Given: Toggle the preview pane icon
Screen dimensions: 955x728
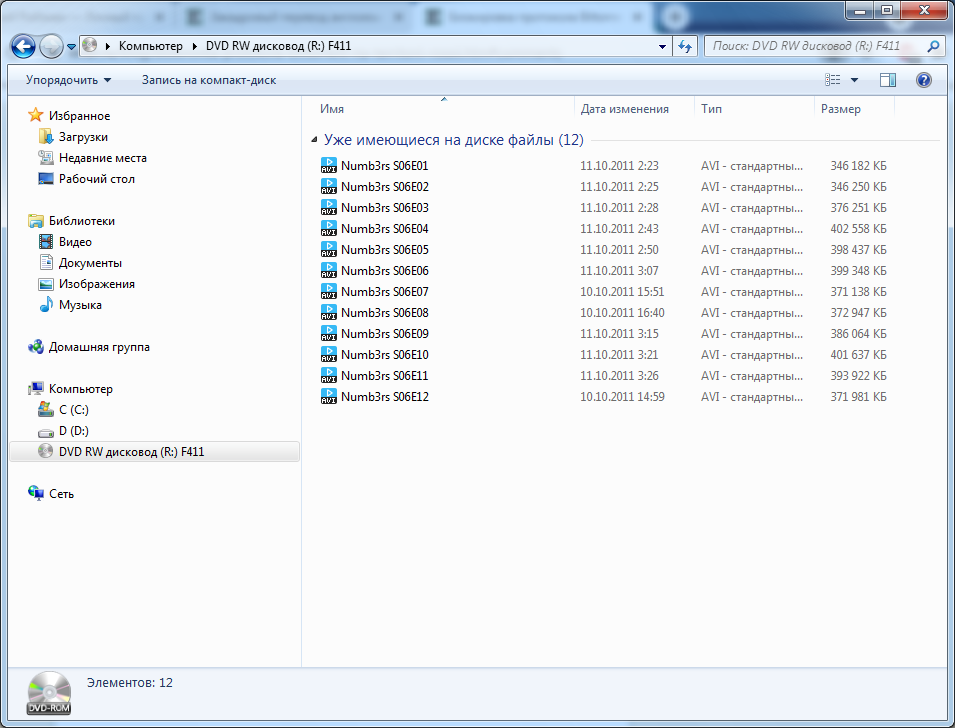Looking at the screenshot, I should 887,80.
